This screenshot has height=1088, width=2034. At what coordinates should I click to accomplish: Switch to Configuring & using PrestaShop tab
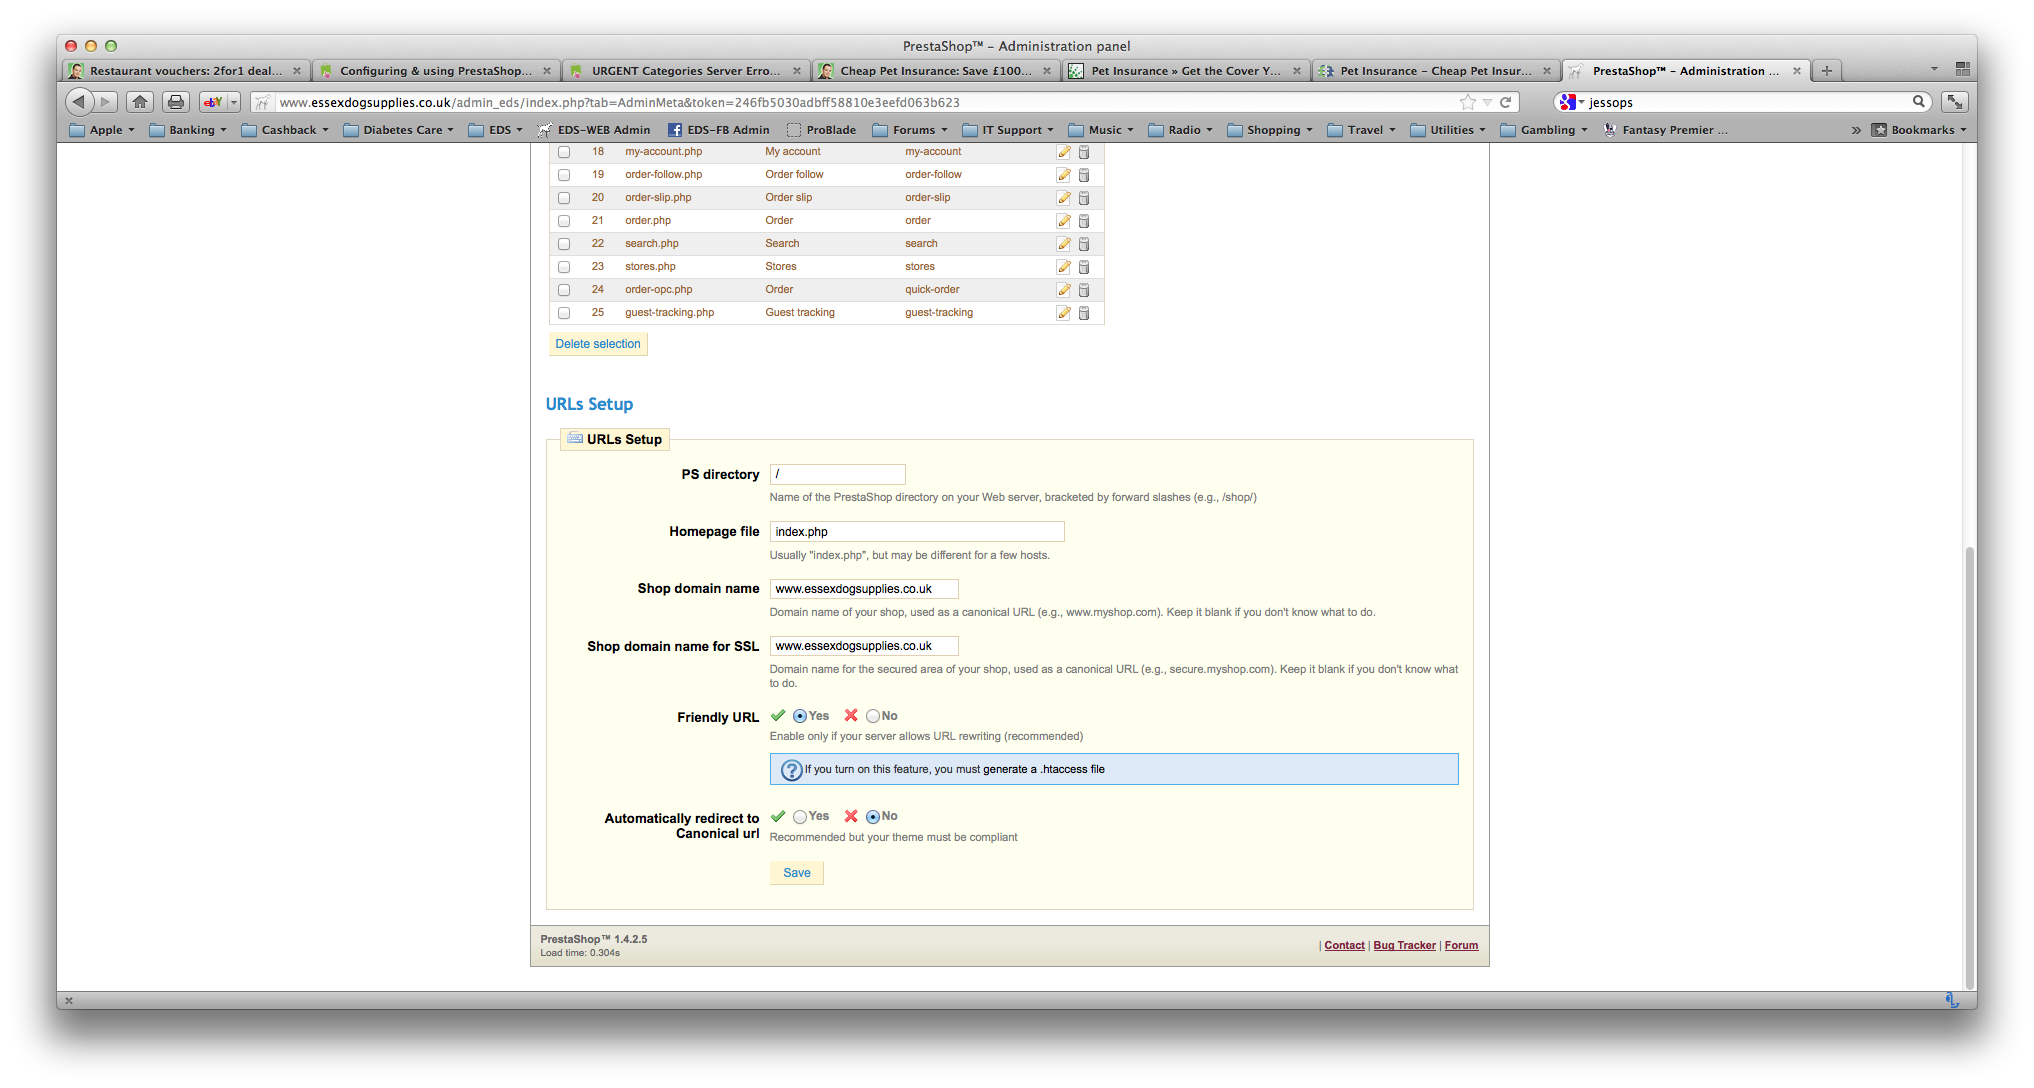(x=434, y=71)
